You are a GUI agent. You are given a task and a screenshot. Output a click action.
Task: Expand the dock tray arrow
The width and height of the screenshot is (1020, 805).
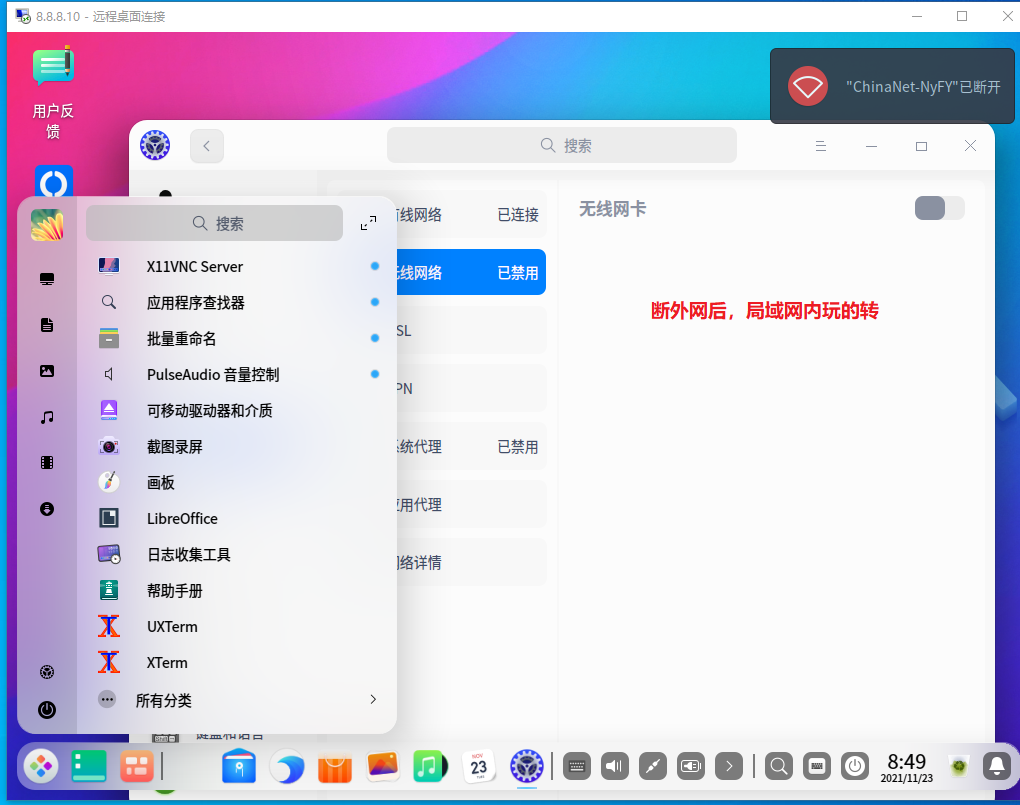729,767
